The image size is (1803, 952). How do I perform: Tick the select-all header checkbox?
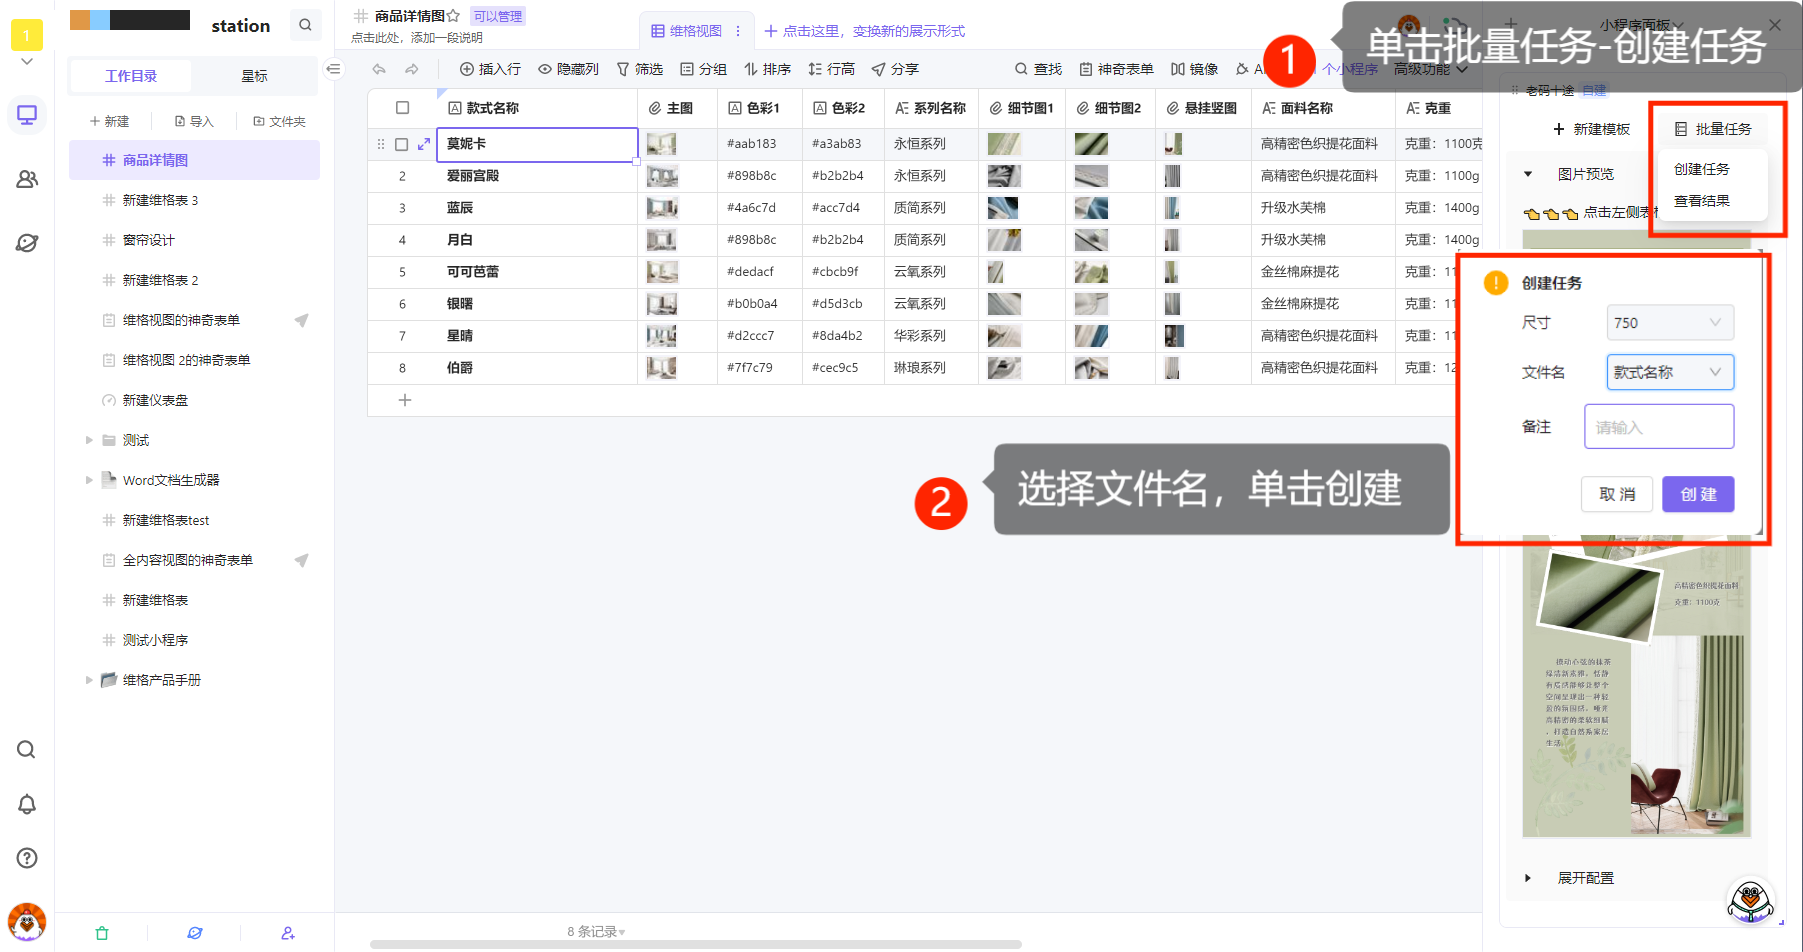402,108
